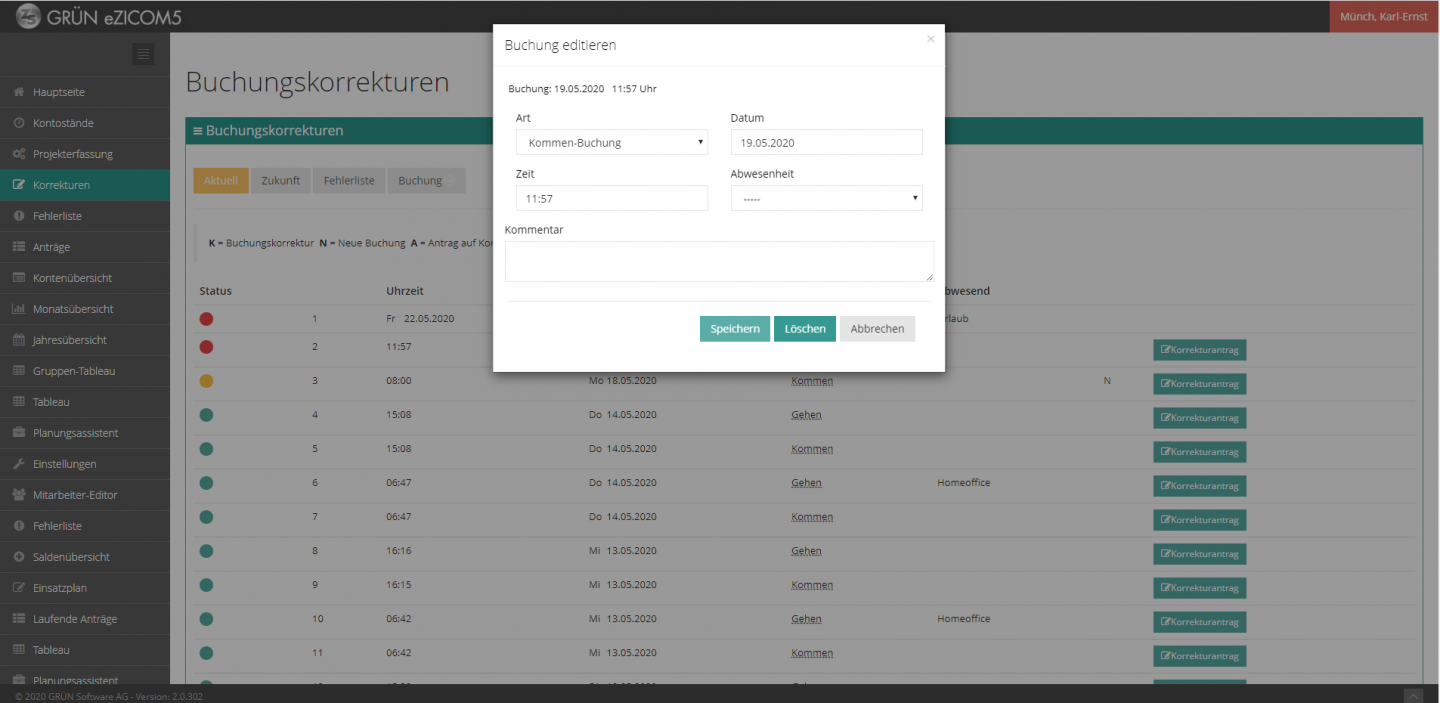
Task: Close the Buchung editieren dialog with X
Action: tap(930, 39)
